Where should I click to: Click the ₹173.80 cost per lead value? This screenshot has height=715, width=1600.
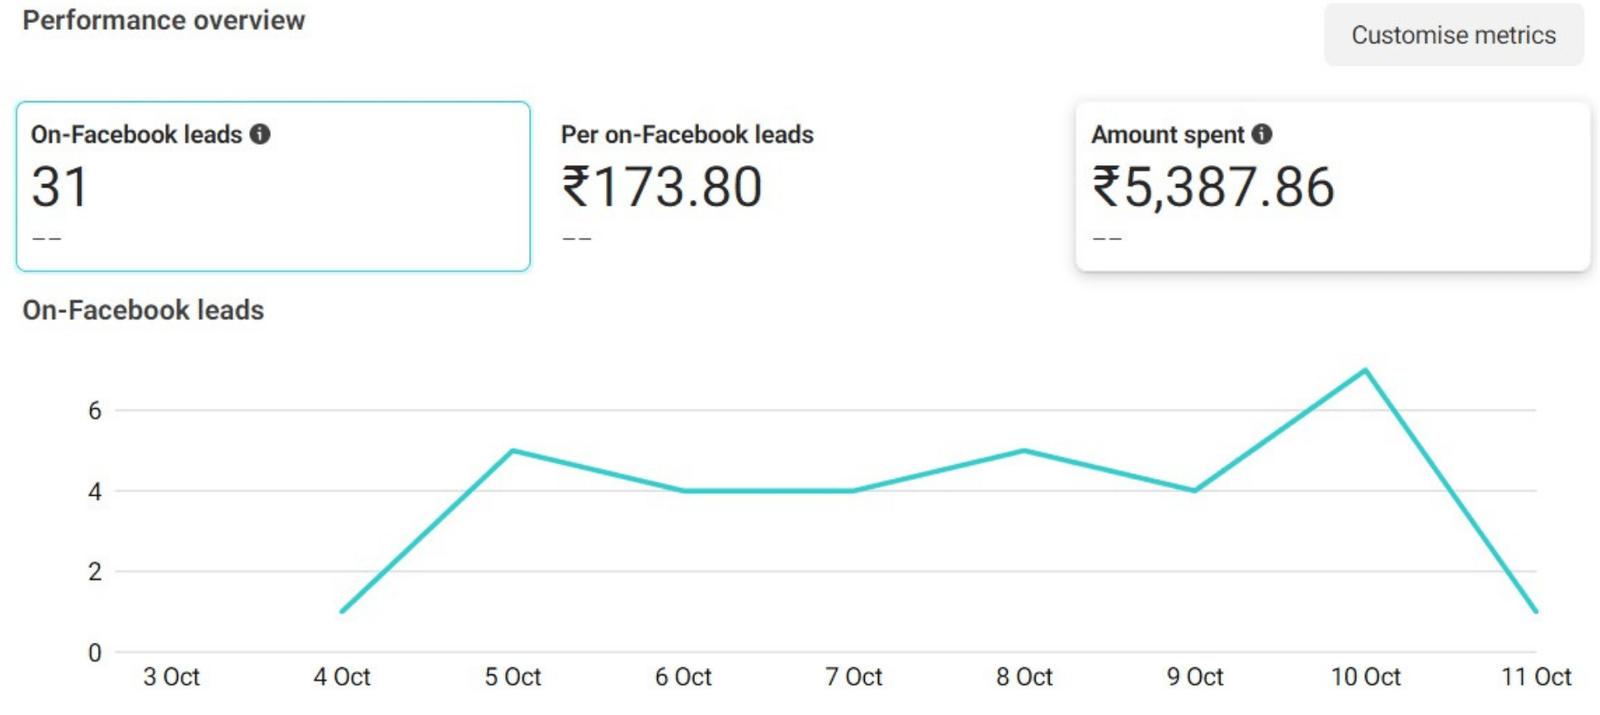click(x=662, y=187)
